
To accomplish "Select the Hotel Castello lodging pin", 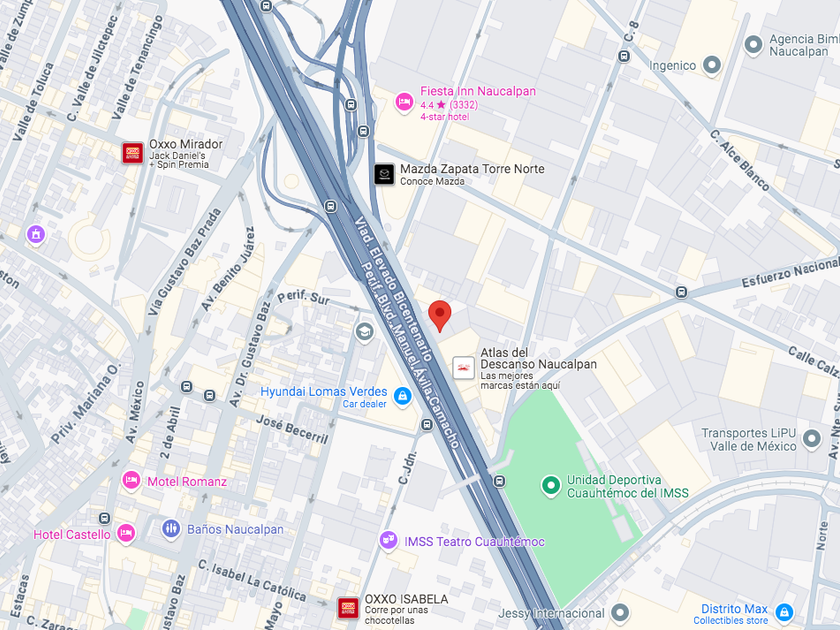I will (125, 534).
